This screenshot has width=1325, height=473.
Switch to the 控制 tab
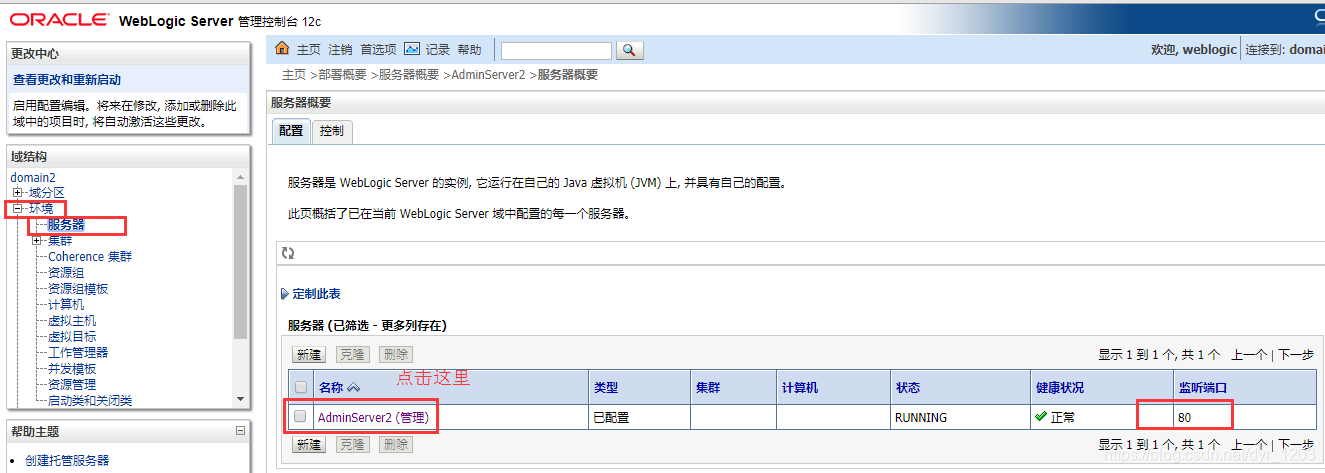click(332, 131)
